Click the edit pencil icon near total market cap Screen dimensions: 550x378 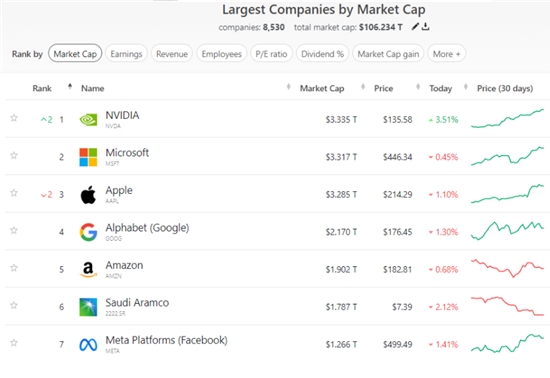pyautogui.click(x=415, y=26)
